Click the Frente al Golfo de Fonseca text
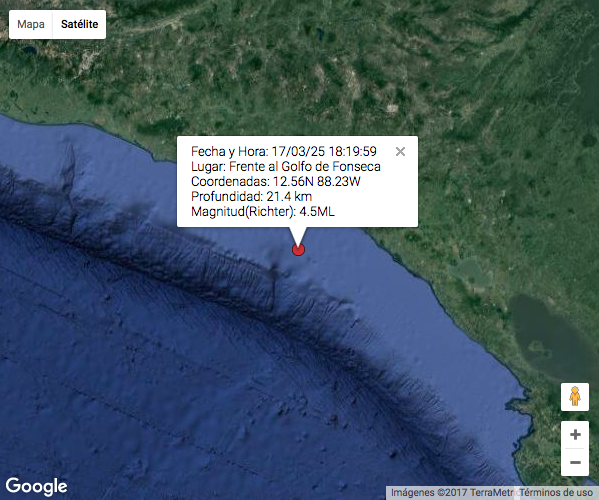 click(305, 167)
